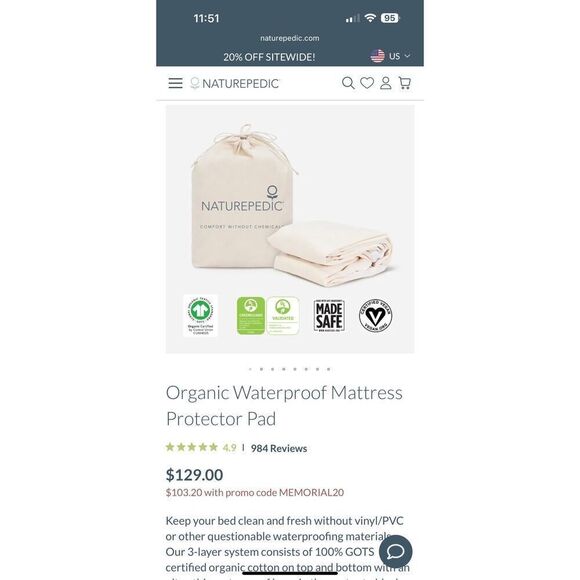580x580 pixels.
Task: Click the US flag icon
Action: point(378,56)
